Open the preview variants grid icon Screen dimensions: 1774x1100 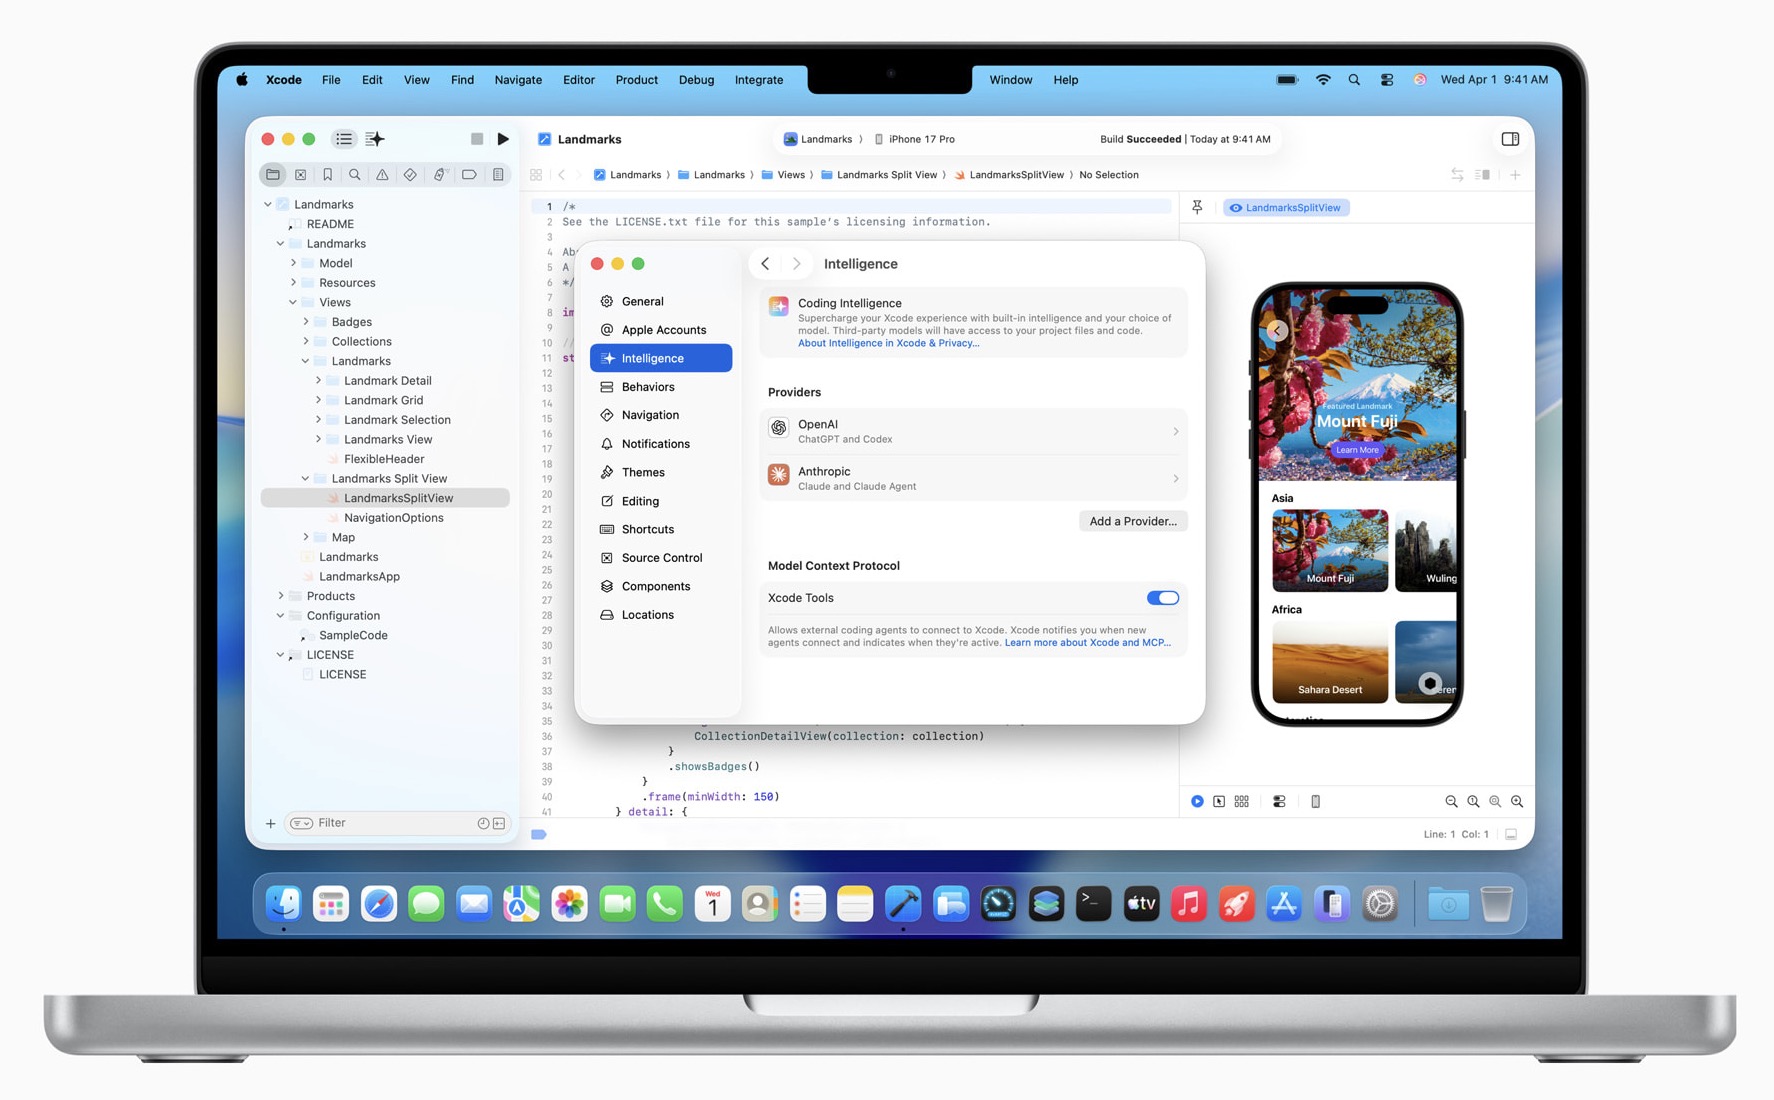[x=1242, y=801]
